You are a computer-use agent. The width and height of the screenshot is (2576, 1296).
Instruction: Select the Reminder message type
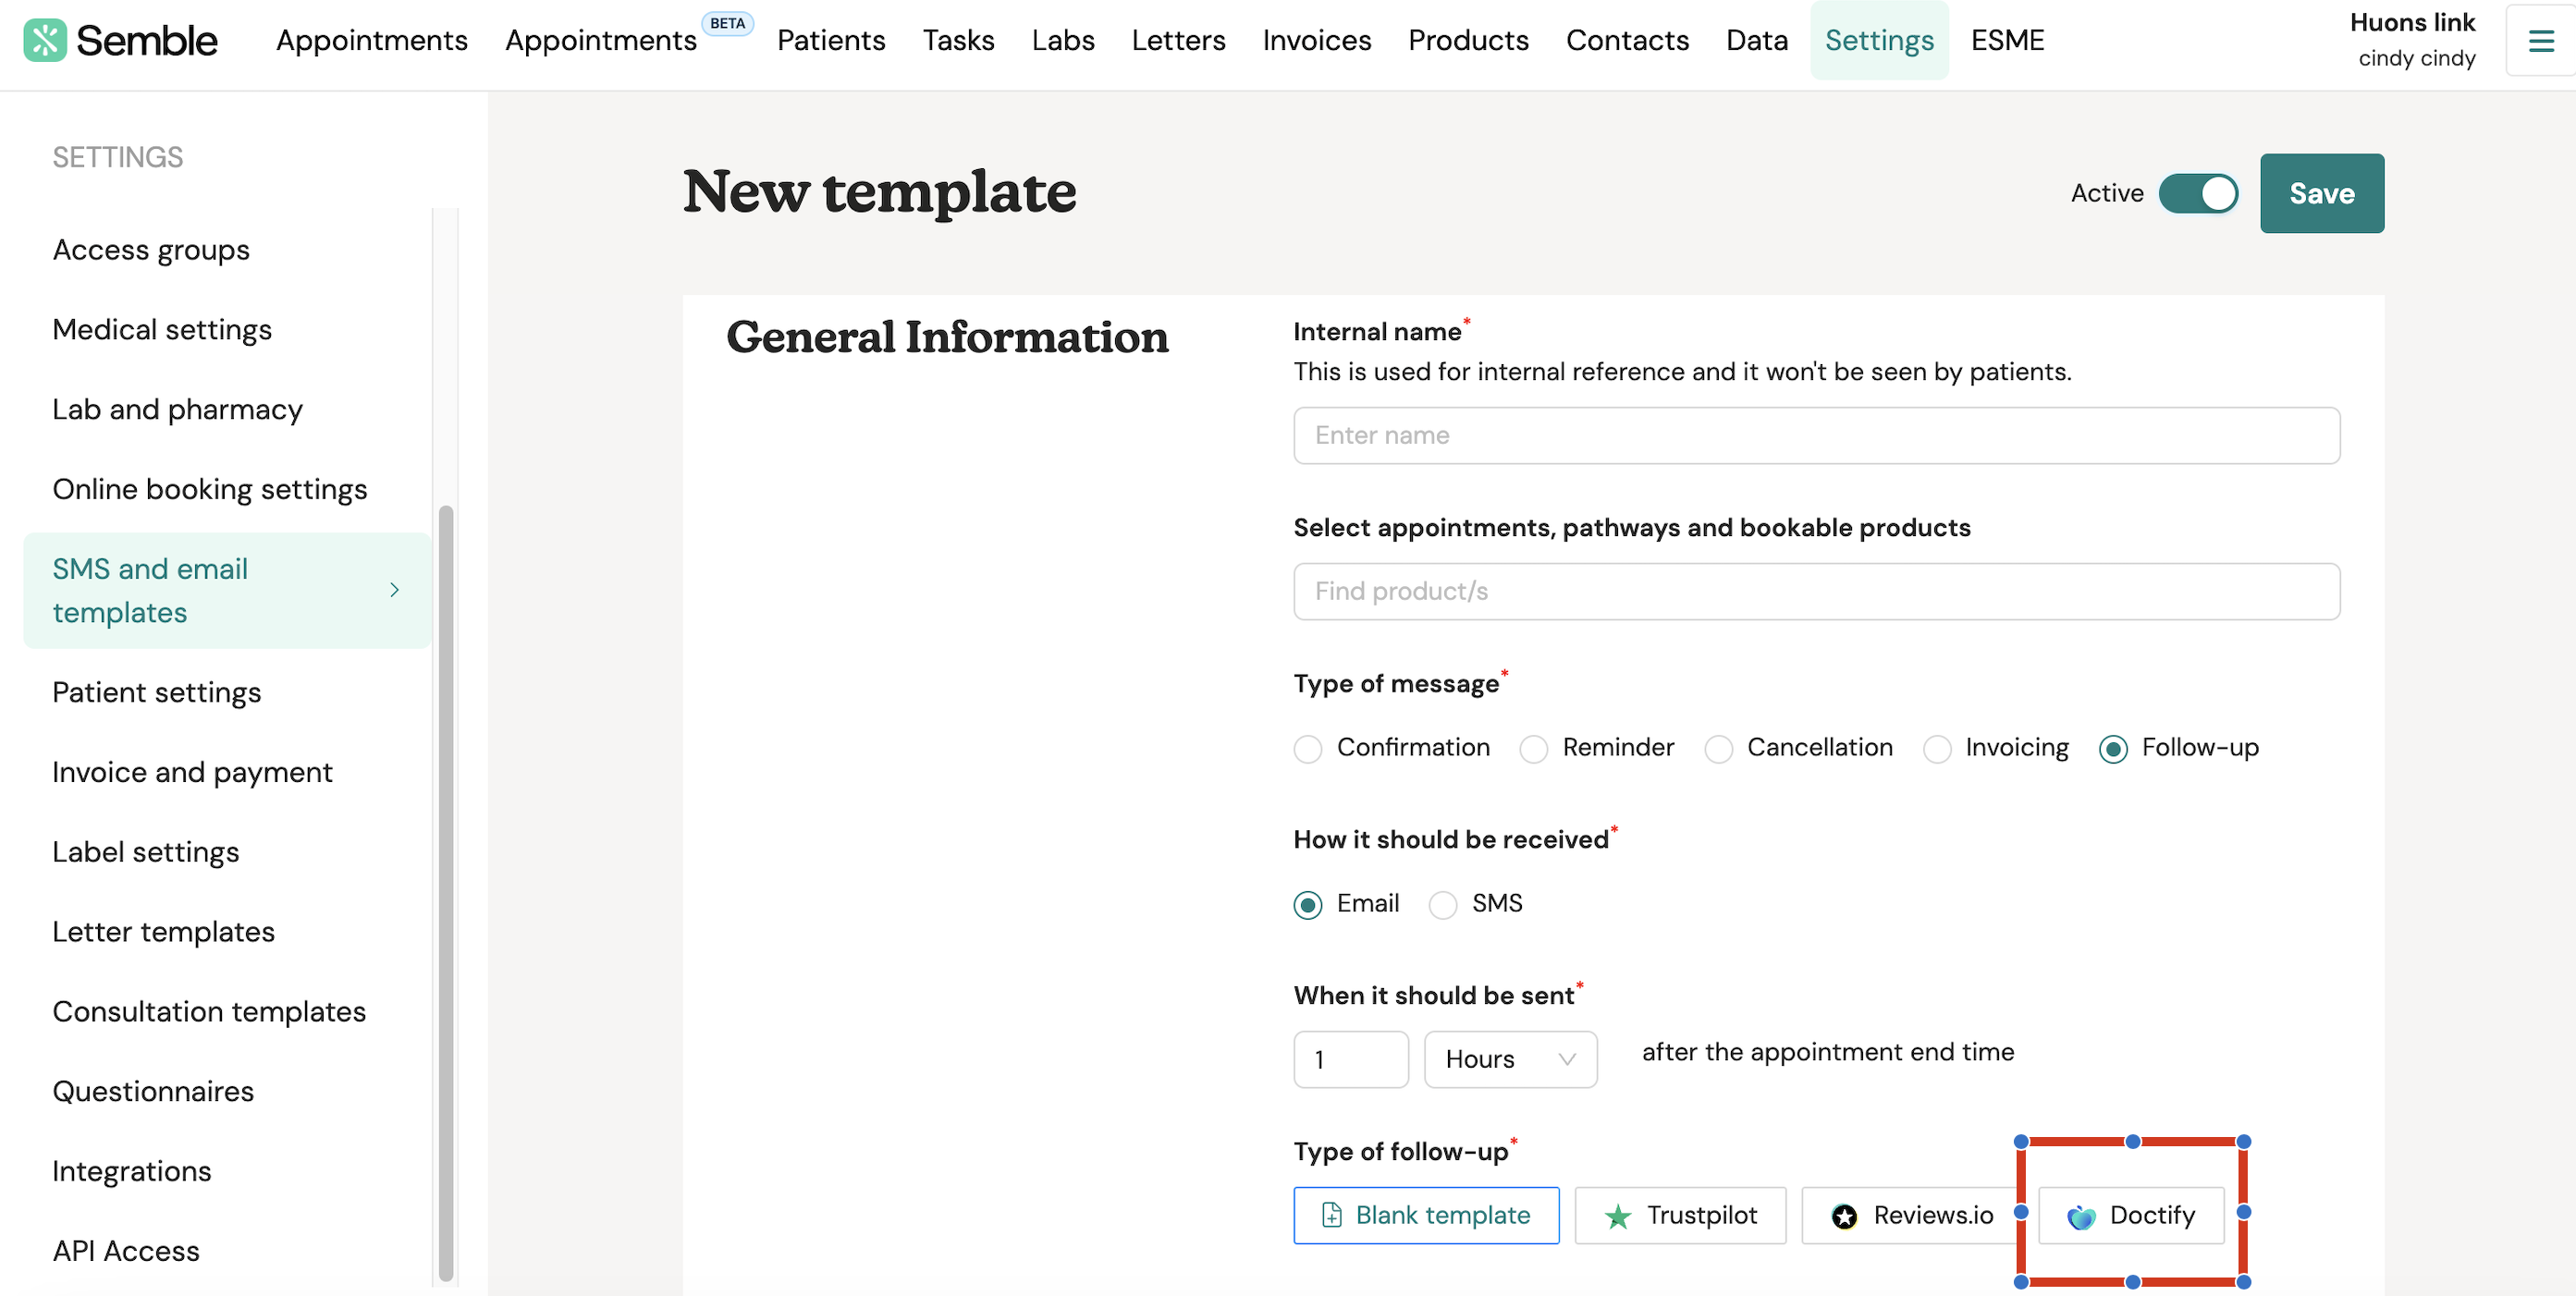[x=1534, y=749]
